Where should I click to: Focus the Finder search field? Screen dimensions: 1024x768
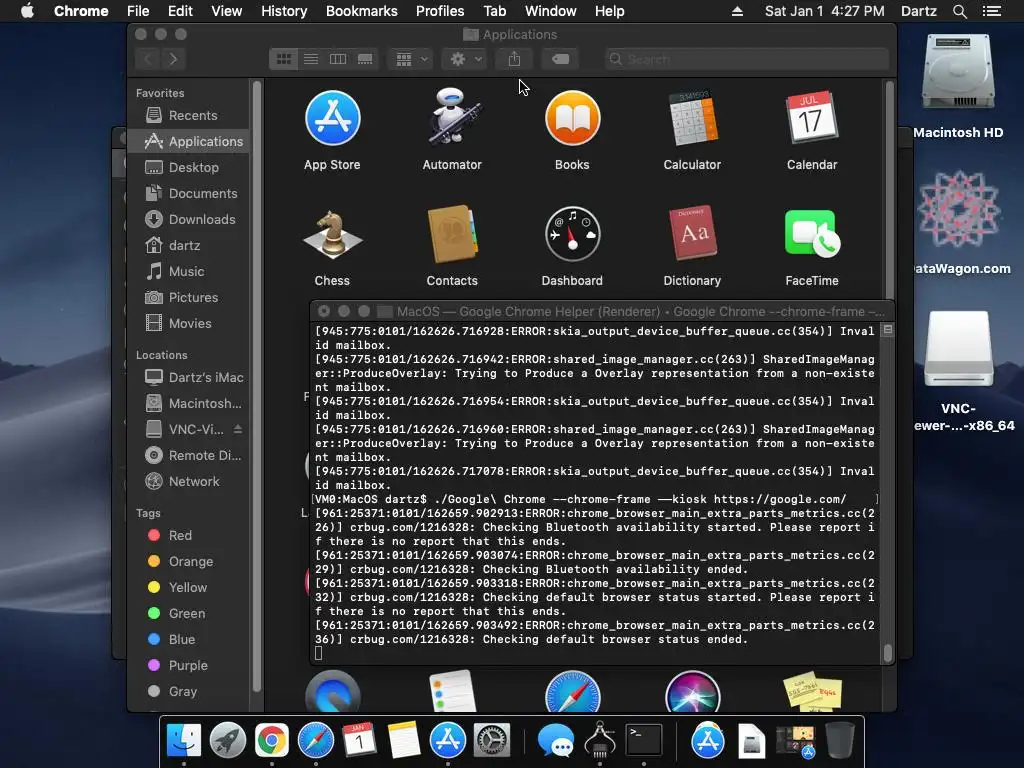[x=746, y=59]
